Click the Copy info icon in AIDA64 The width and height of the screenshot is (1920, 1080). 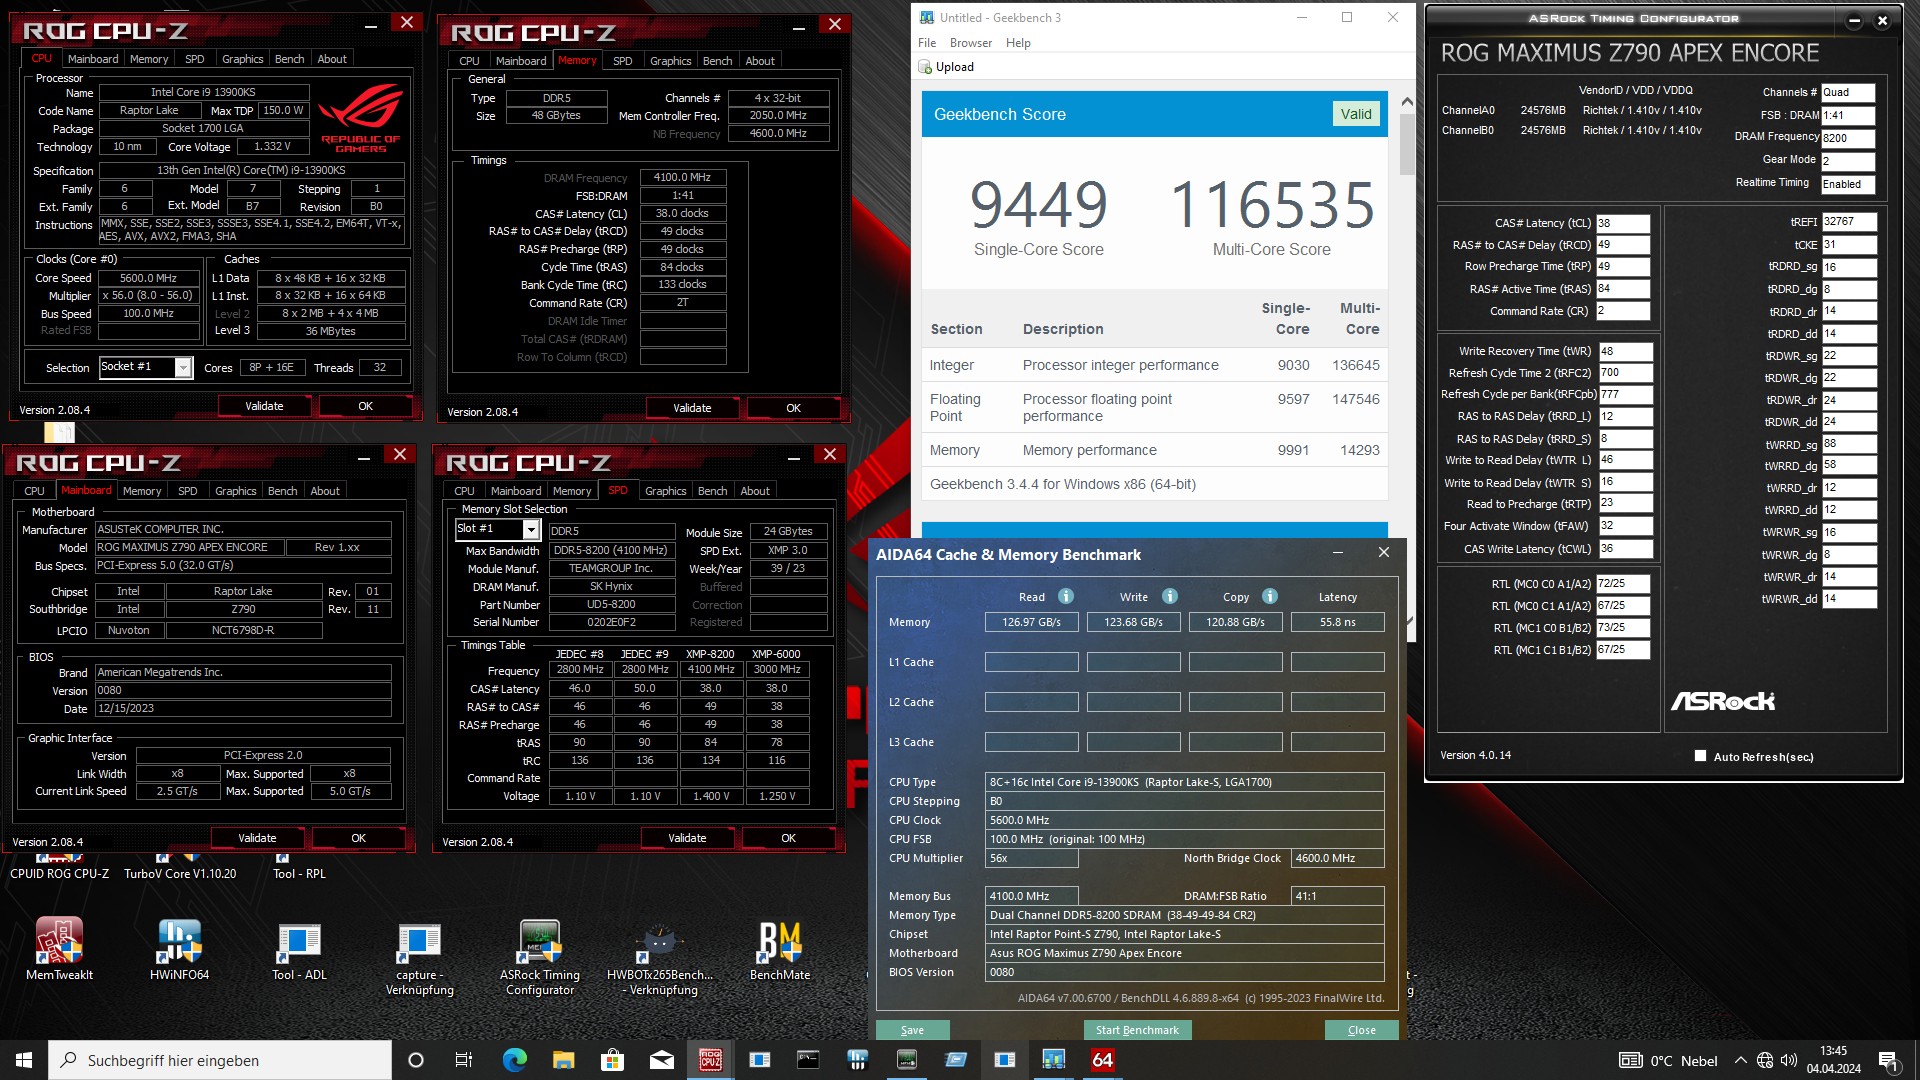point(1270,596)
